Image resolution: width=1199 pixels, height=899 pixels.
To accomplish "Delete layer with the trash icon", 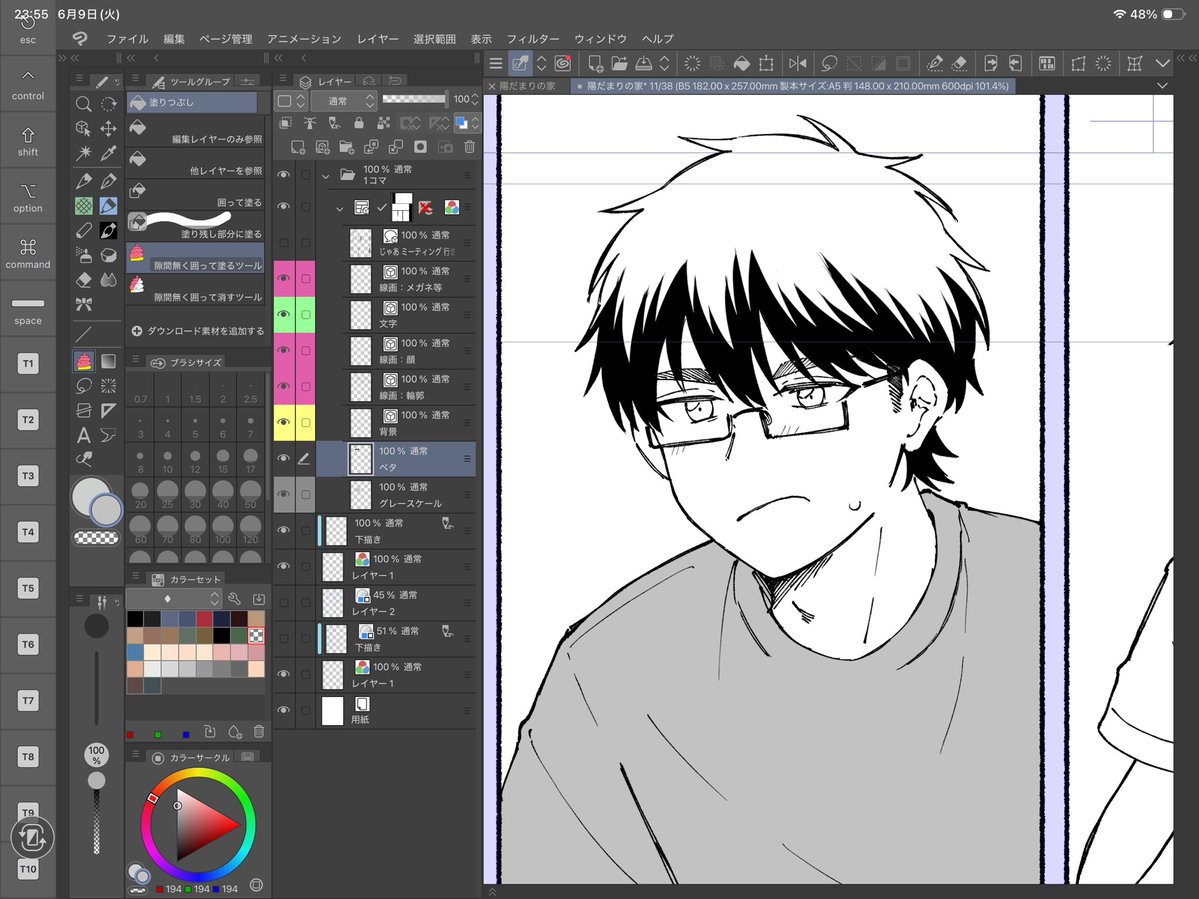I will (469, 147).
